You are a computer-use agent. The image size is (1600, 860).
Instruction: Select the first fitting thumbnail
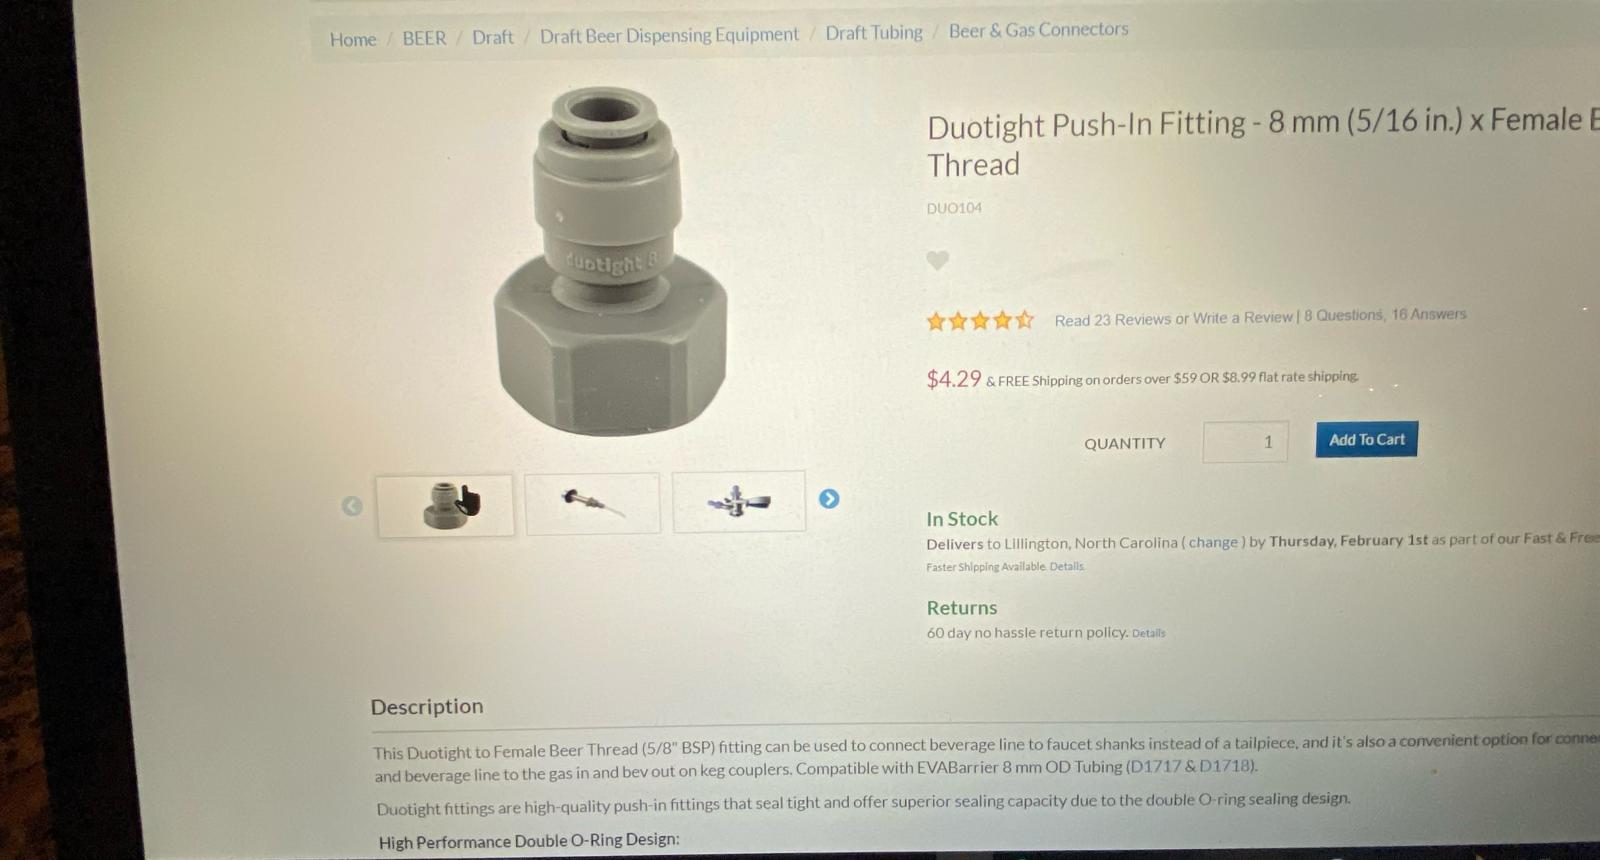[x=445, y=506]
